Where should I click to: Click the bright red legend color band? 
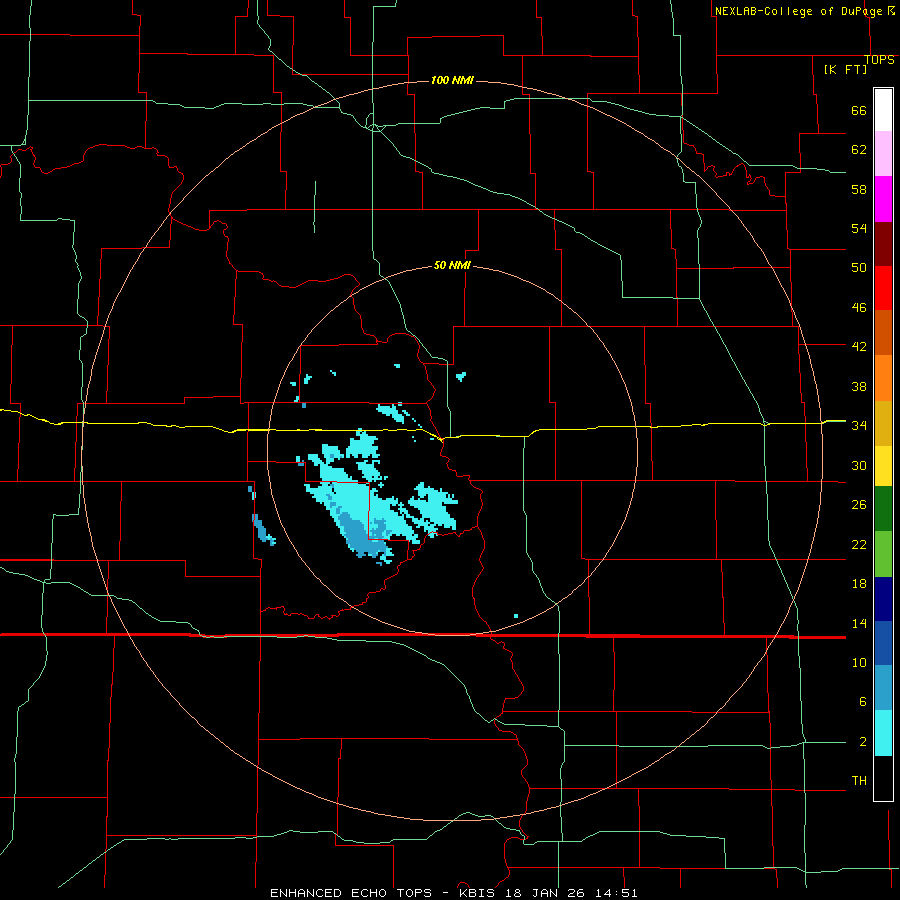point(883,288)
